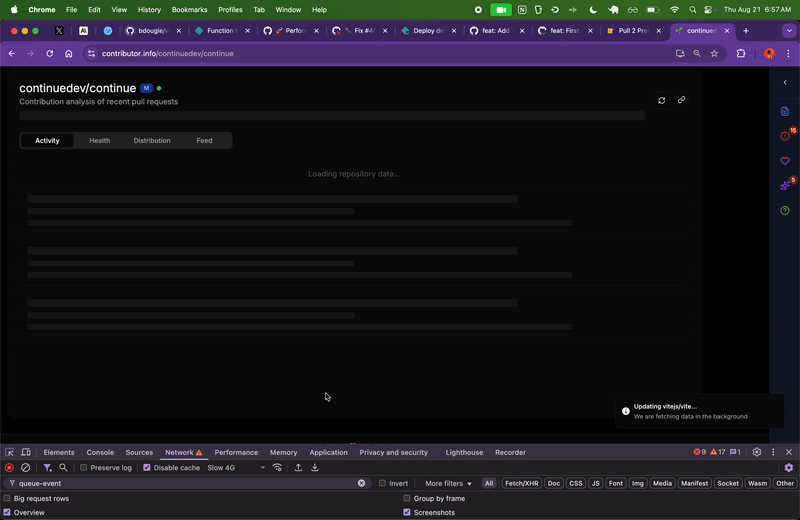Screen dimensions: 800x520
Task: Enable the Invert filter checkbox
Action: coord(382,483)
